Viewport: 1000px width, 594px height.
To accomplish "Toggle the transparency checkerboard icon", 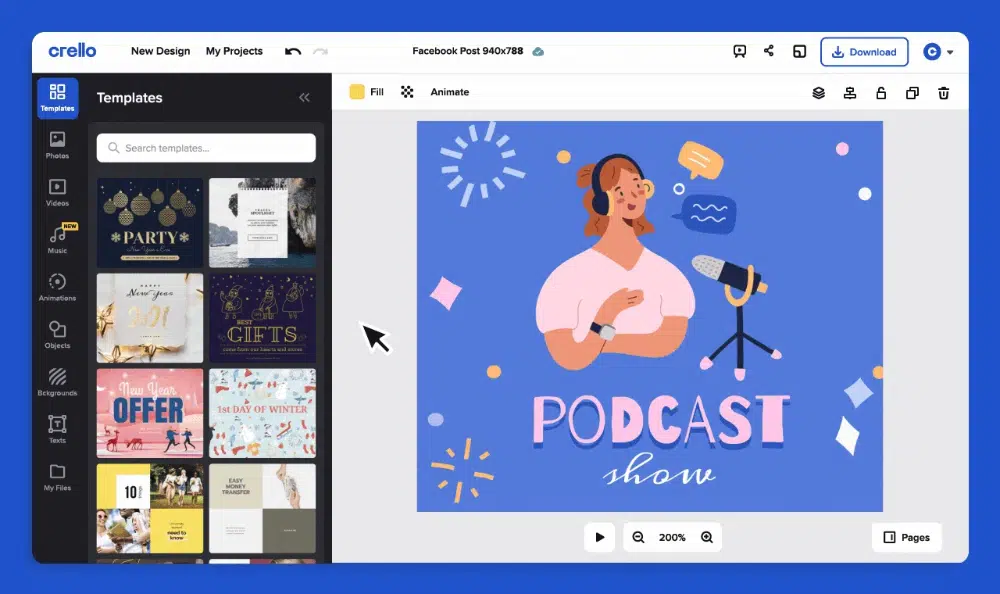I will click(x=407, y=92).
